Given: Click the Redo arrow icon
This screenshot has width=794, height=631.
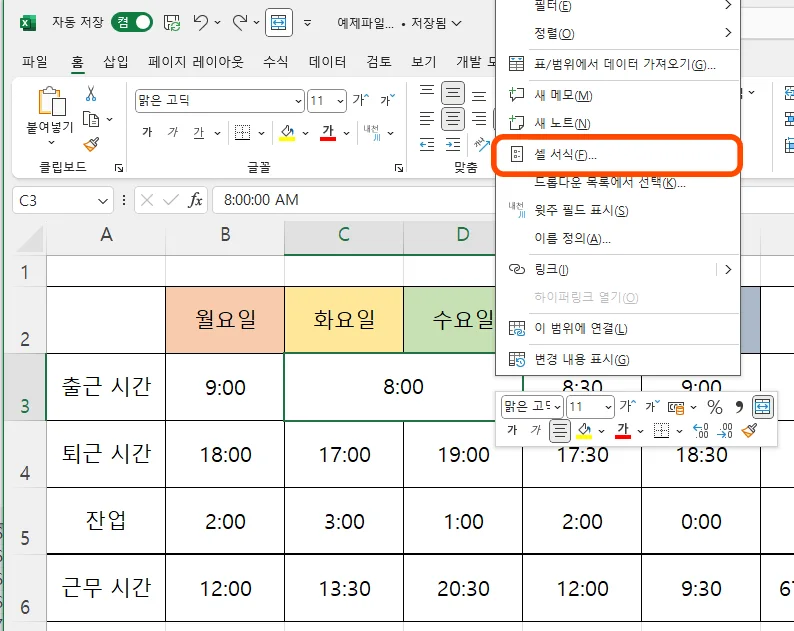Looking at the screenshot, I should 240,22.
